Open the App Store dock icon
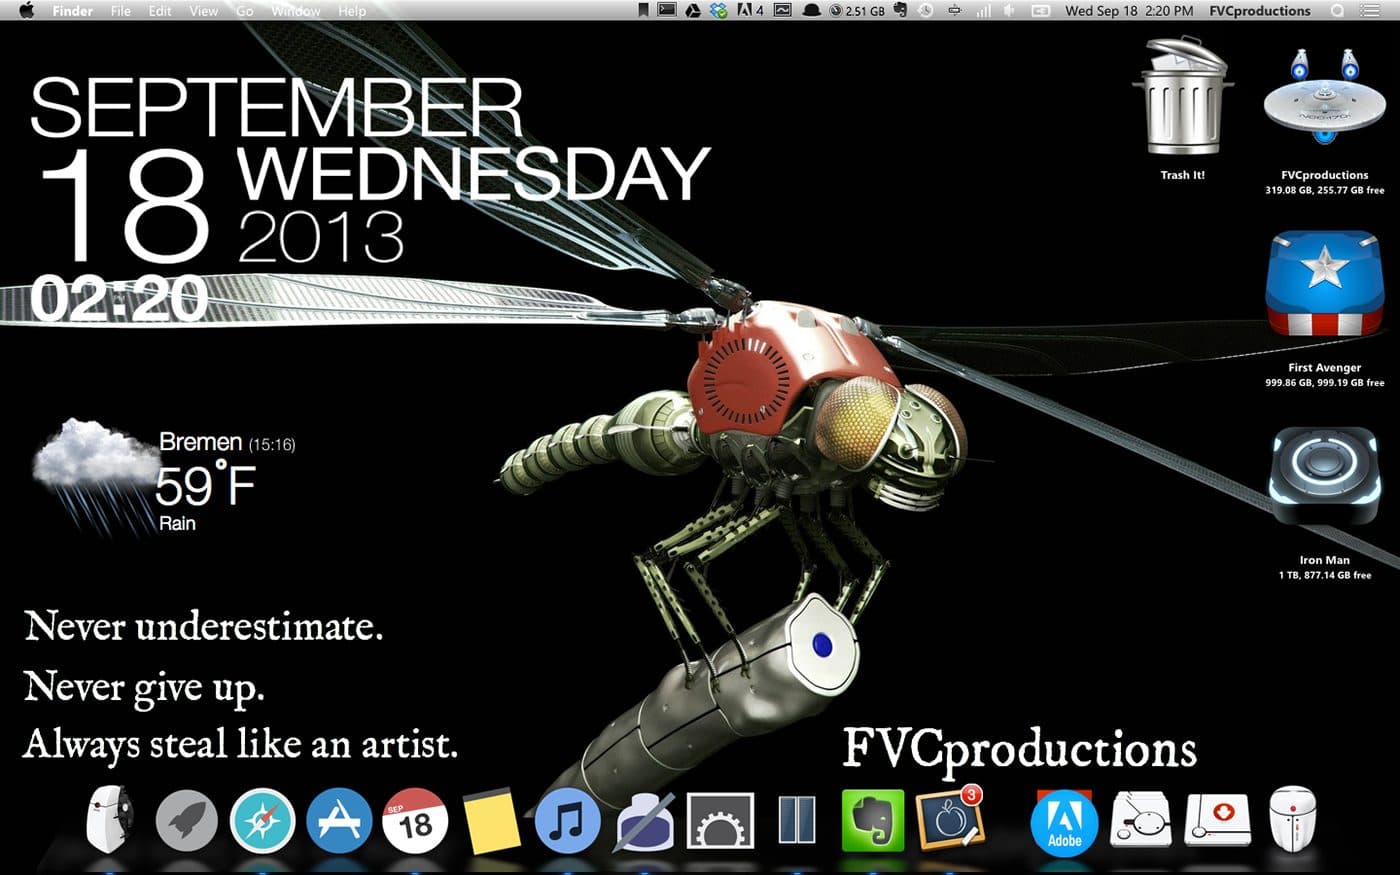This screenshot has height=875, width=1400. coord(339,821)
